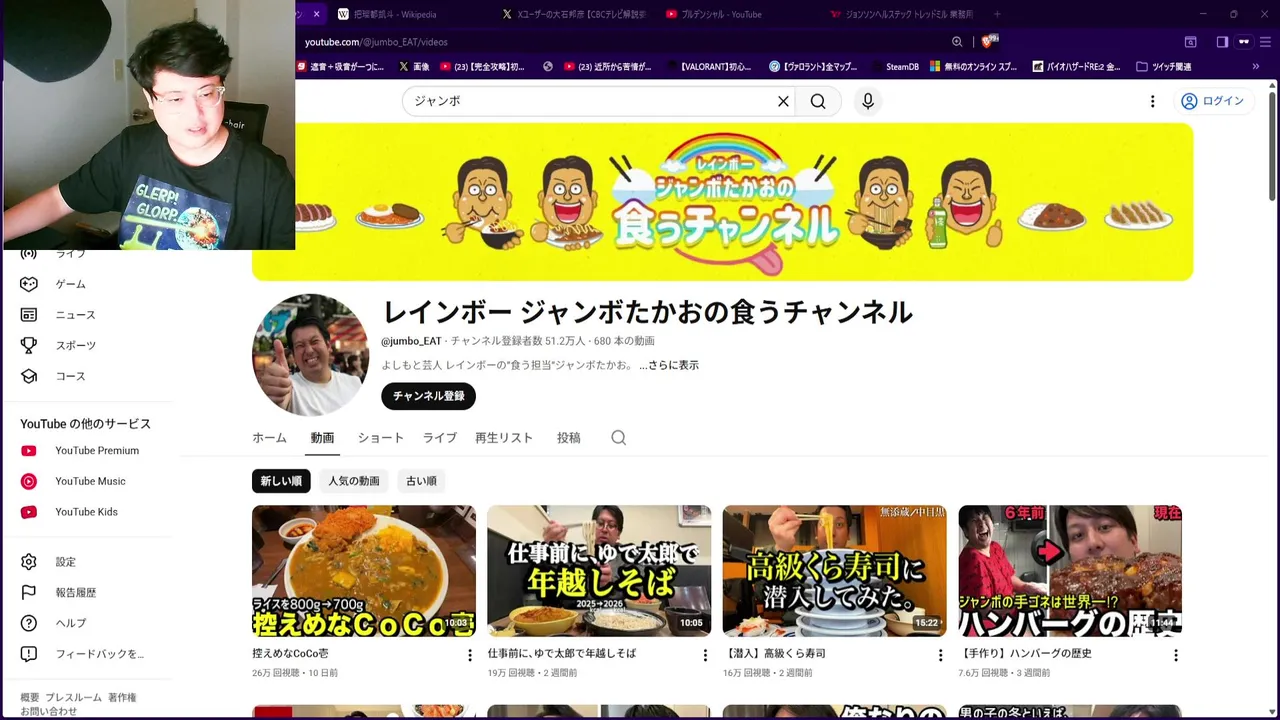Open options menu for 控えめなCoCo壱 video
Viewport: 1280px width, 720px height.
click(x=470, y=656)
